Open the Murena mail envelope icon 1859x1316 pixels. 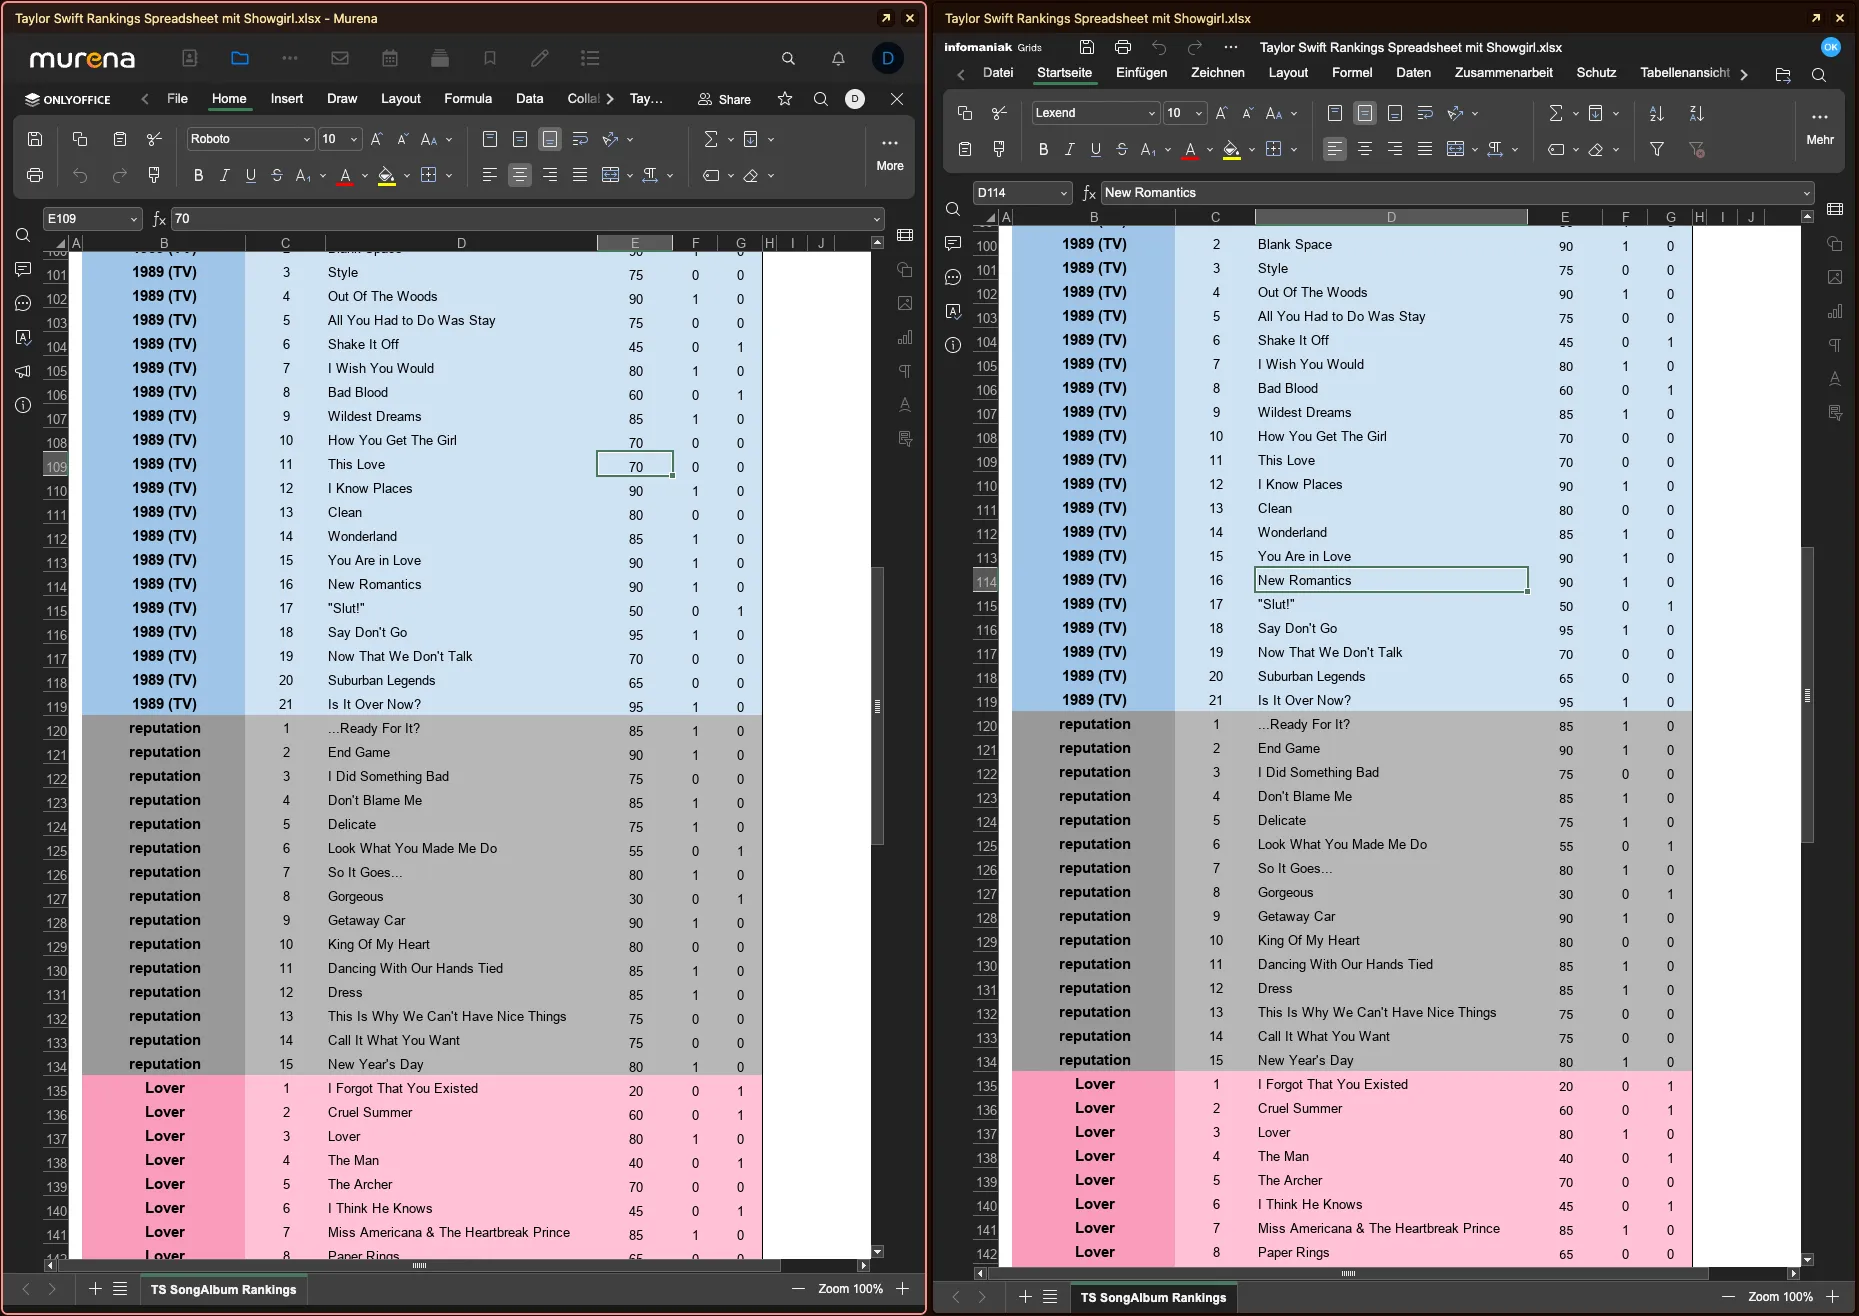(x=340, y=59)
